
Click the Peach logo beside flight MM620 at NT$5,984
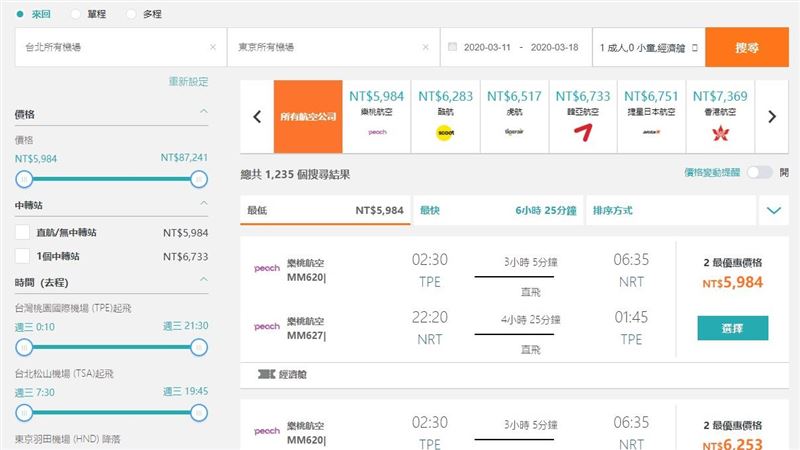tap(267, 268)
